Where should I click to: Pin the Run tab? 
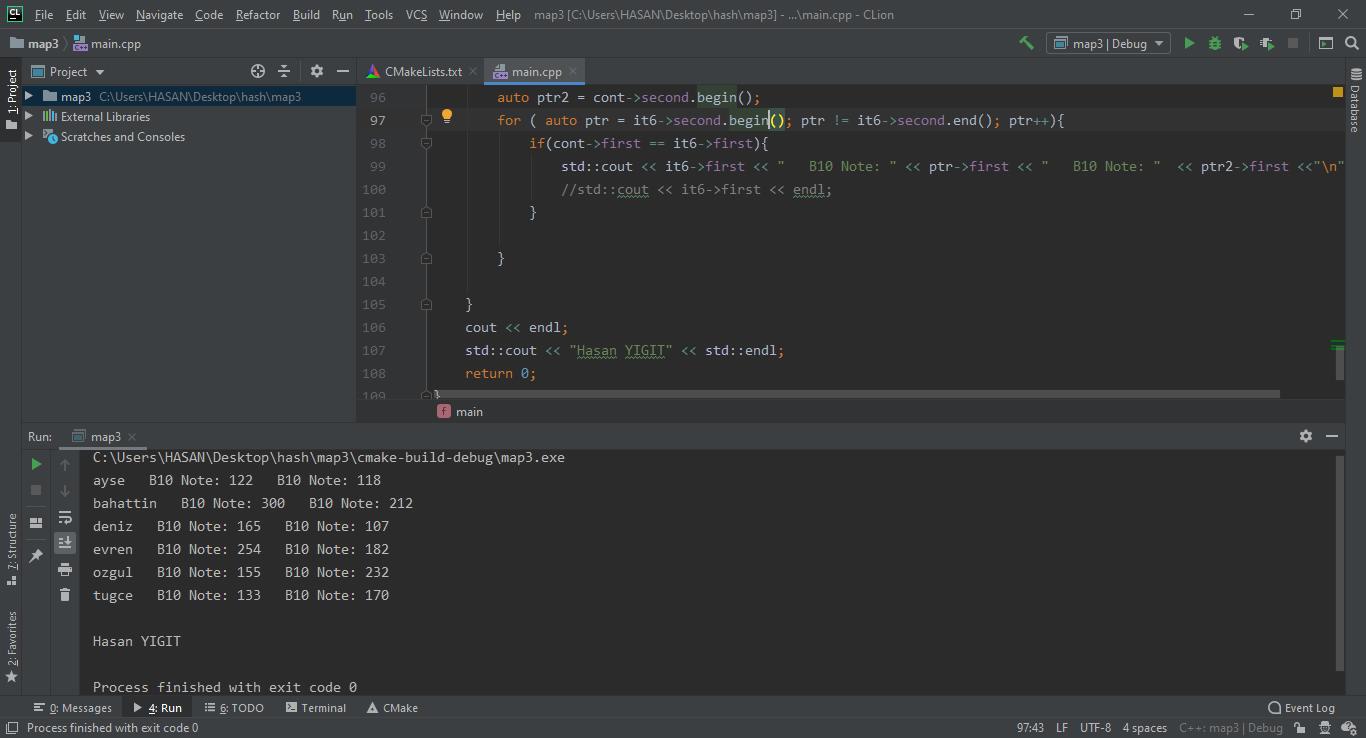36,555
